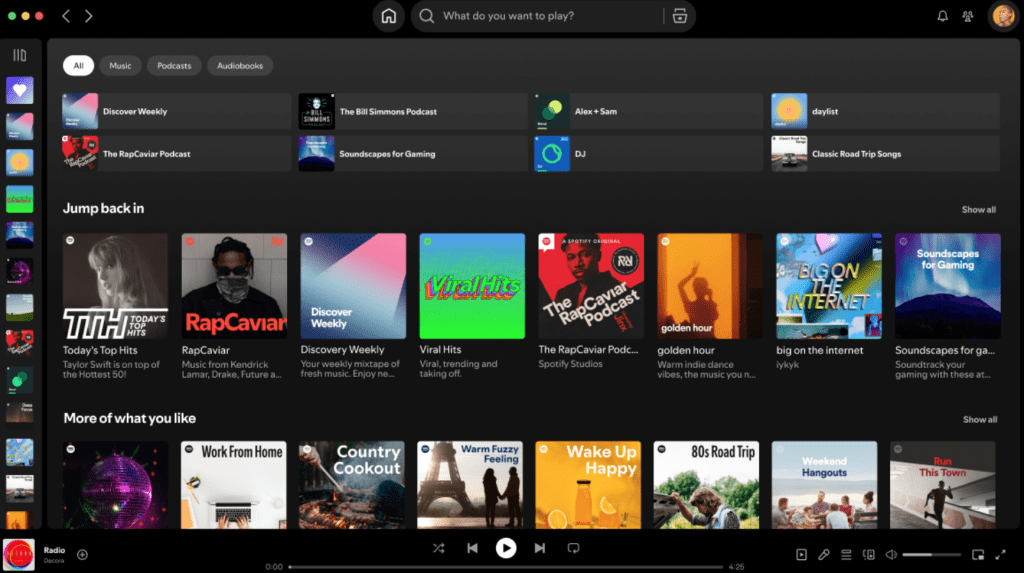Open Work From Home playlist cover

tap(234, 485)
